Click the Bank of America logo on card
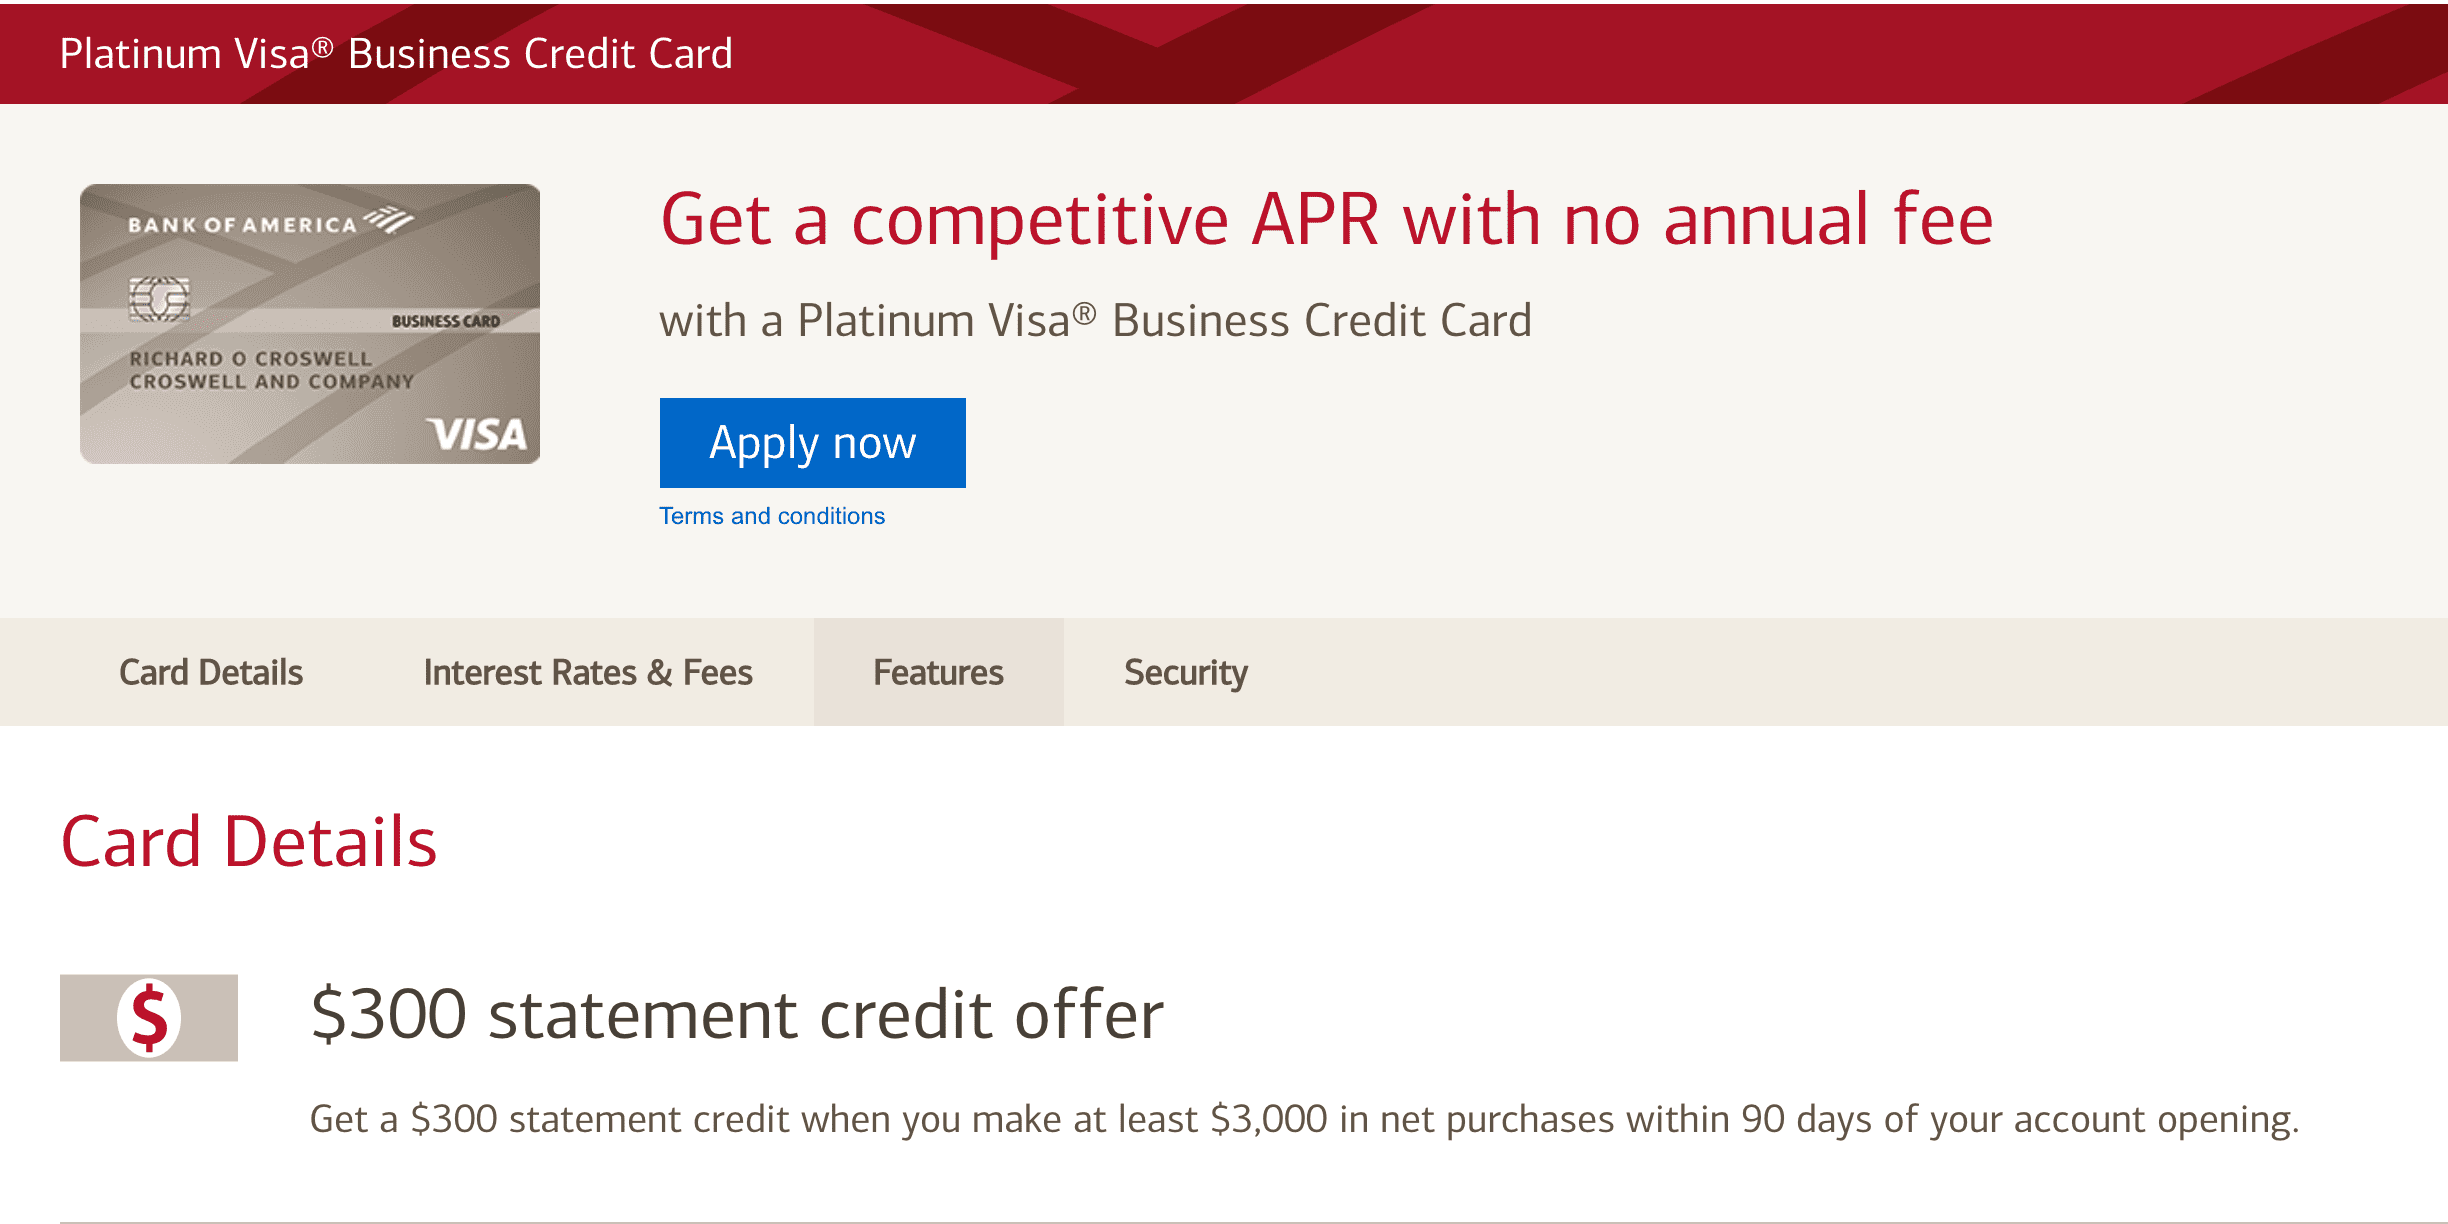 (268, 223)
